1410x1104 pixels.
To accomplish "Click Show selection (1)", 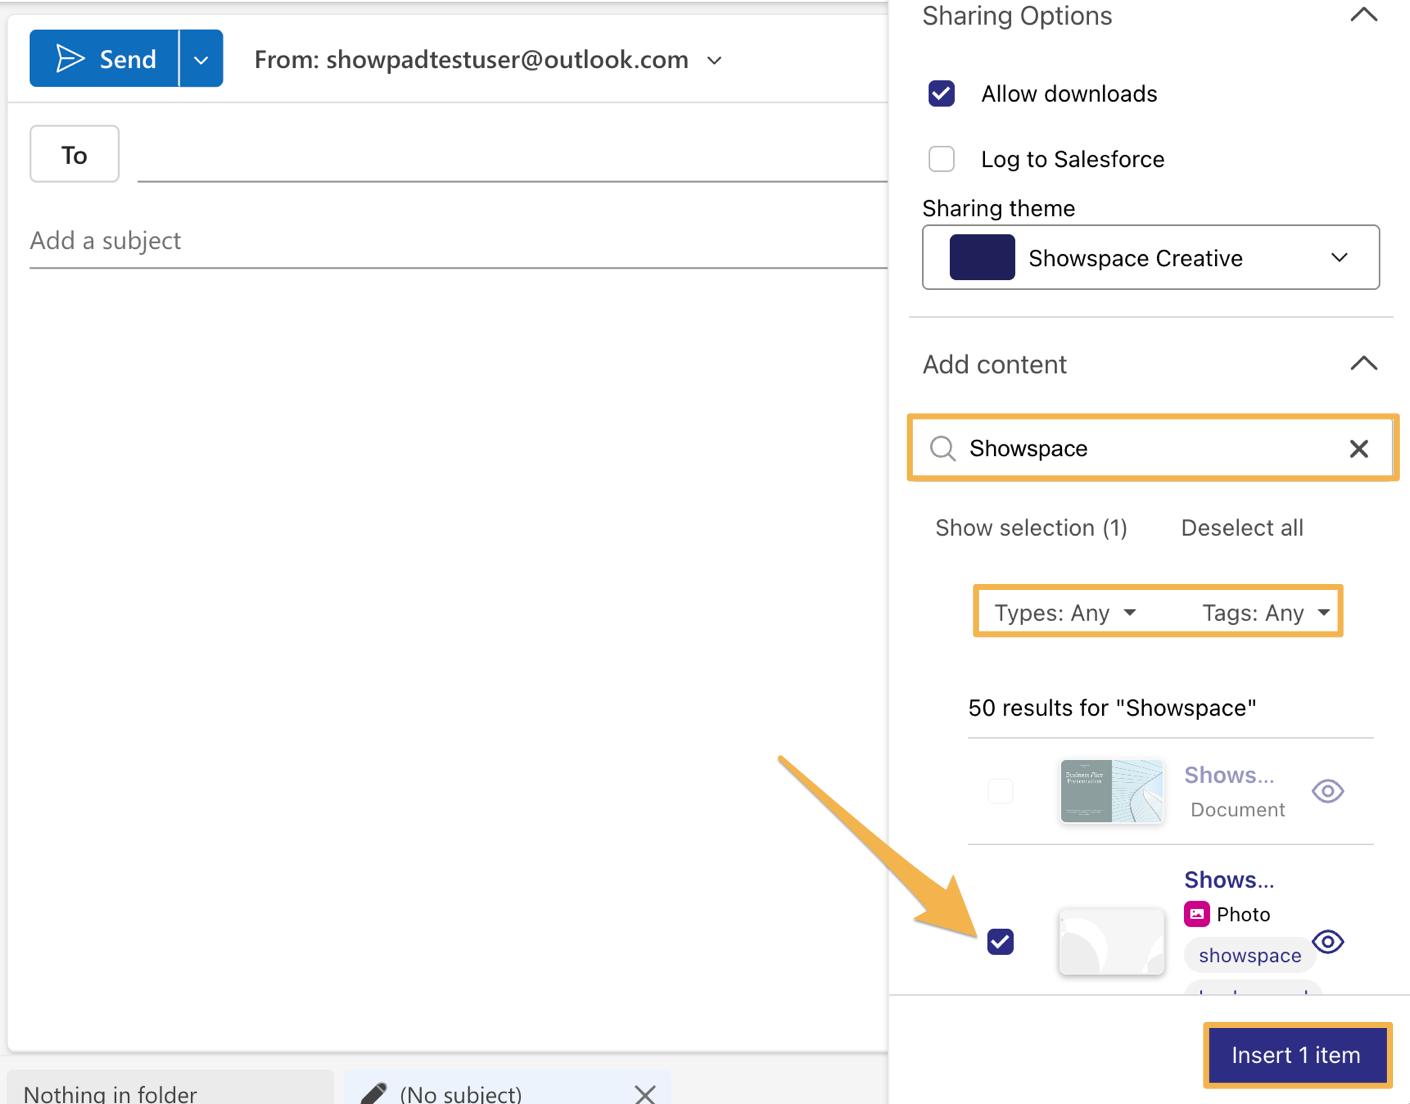I will point(1031,527).
